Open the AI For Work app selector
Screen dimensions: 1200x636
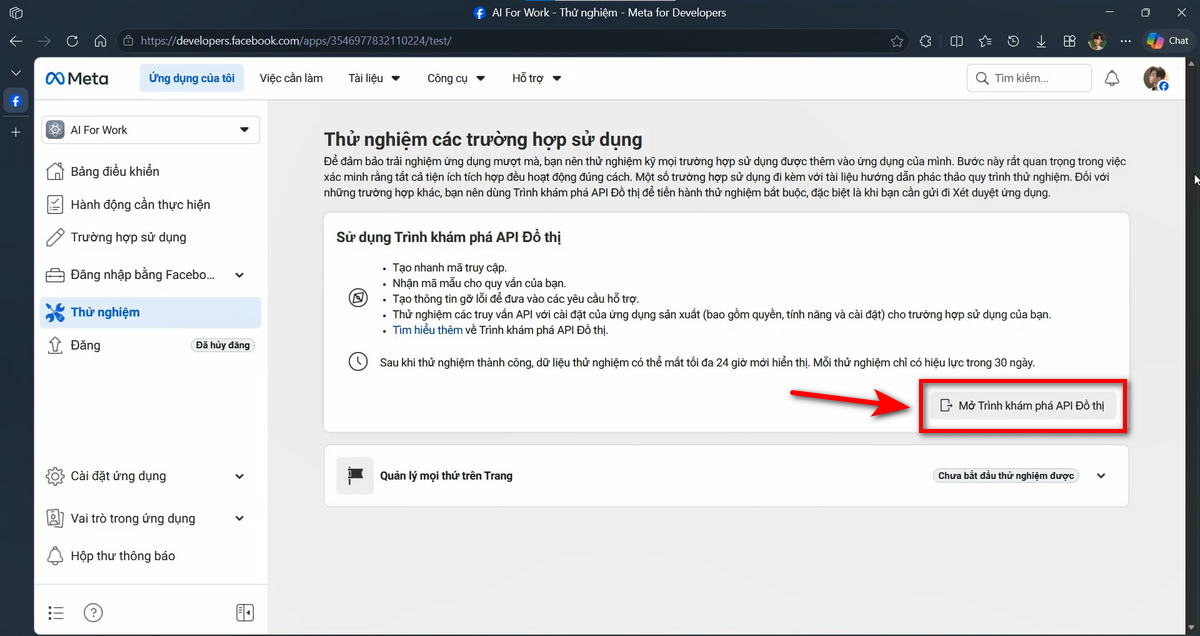150,130
